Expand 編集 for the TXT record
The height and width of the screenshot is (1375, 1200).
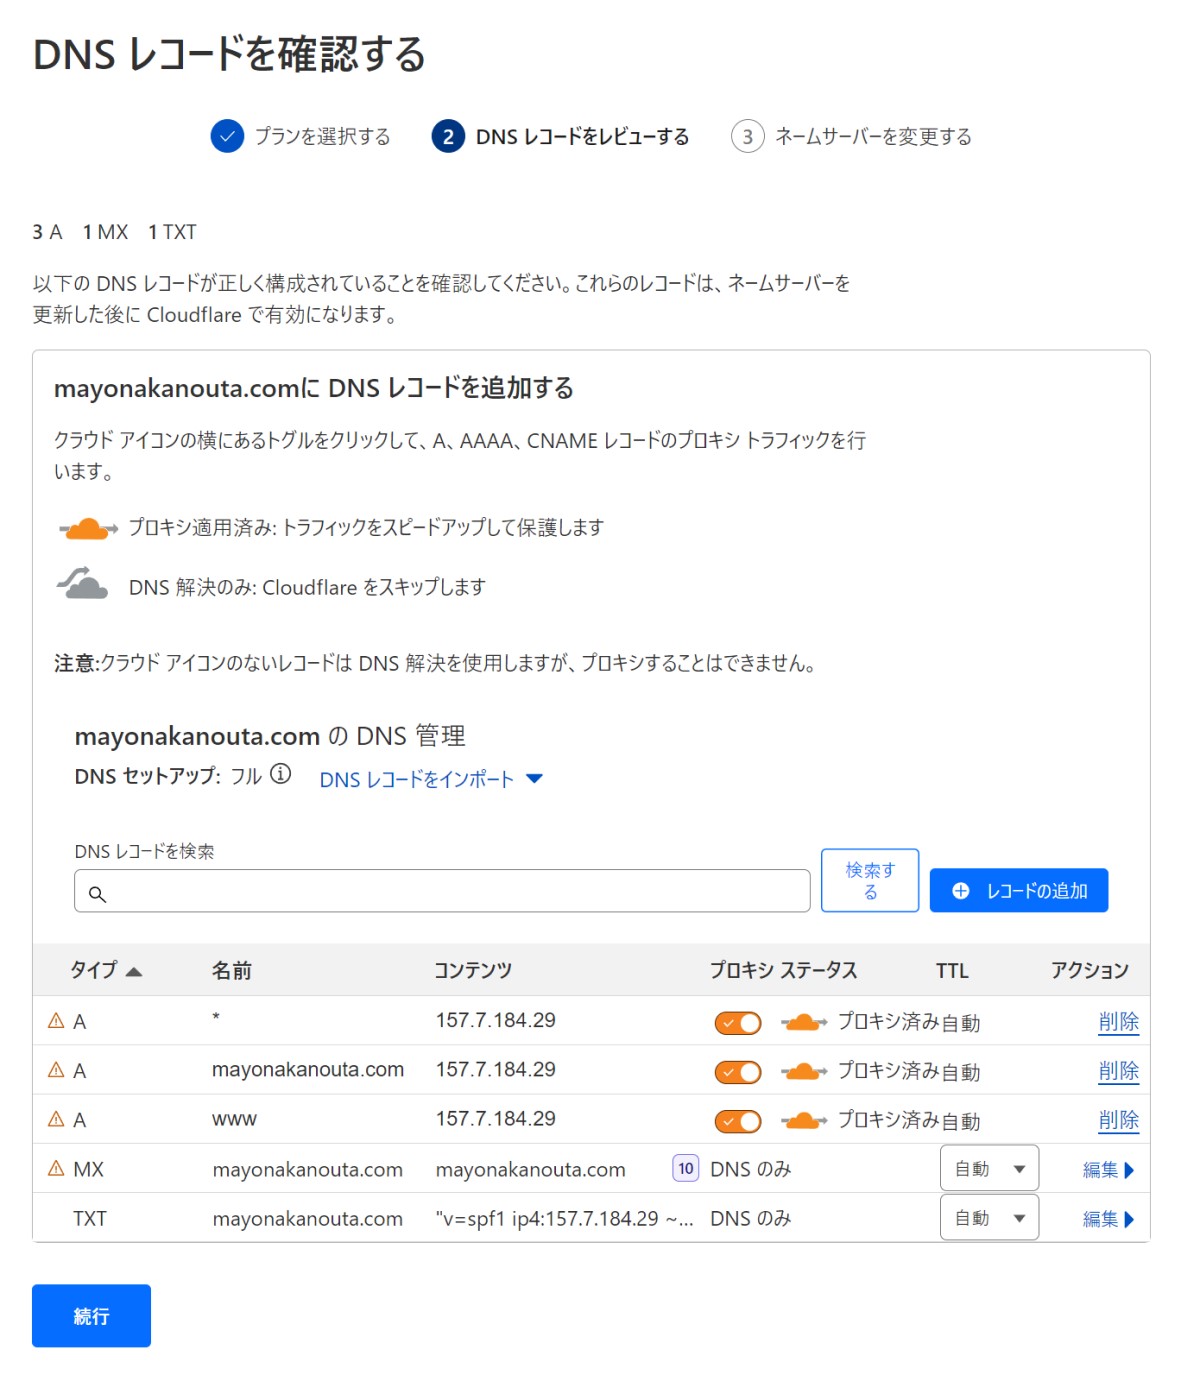click(1108, 1218)
